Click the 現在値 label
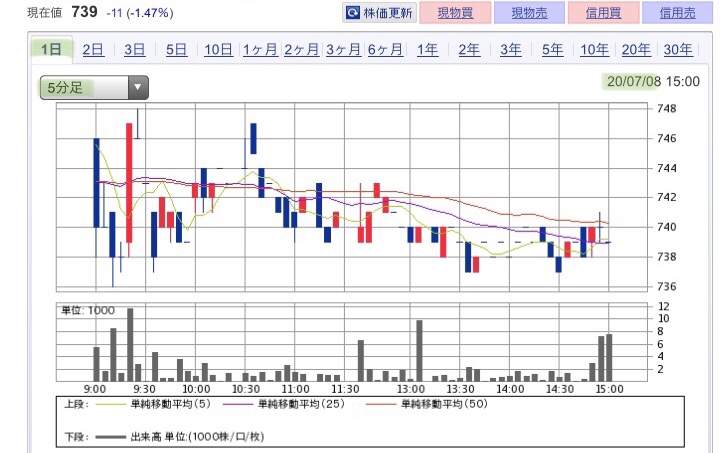Image resolution: width=723 pixels, height=453 pixels. point(44,12)
